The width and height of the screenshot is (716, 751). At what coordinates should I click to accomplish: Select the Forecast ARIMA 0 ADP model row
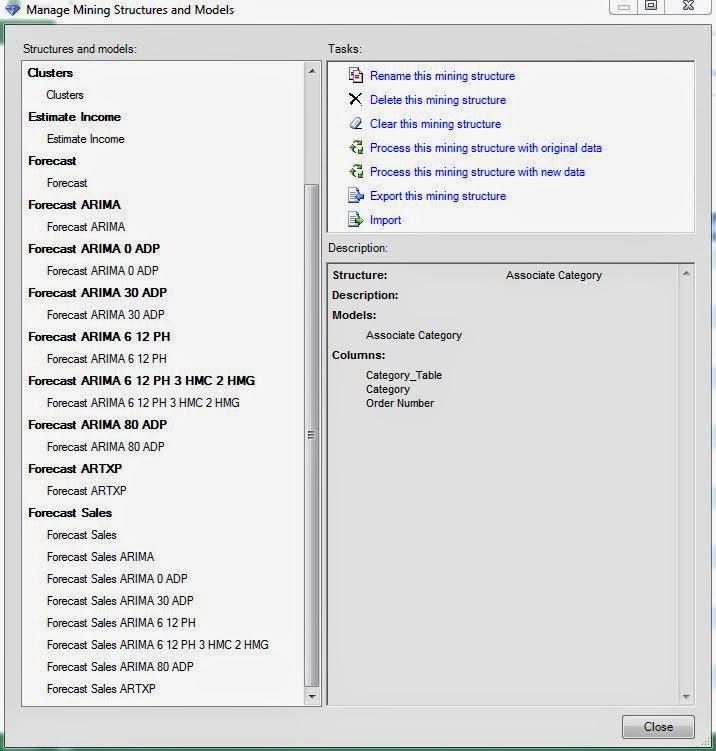click(102, 271)
